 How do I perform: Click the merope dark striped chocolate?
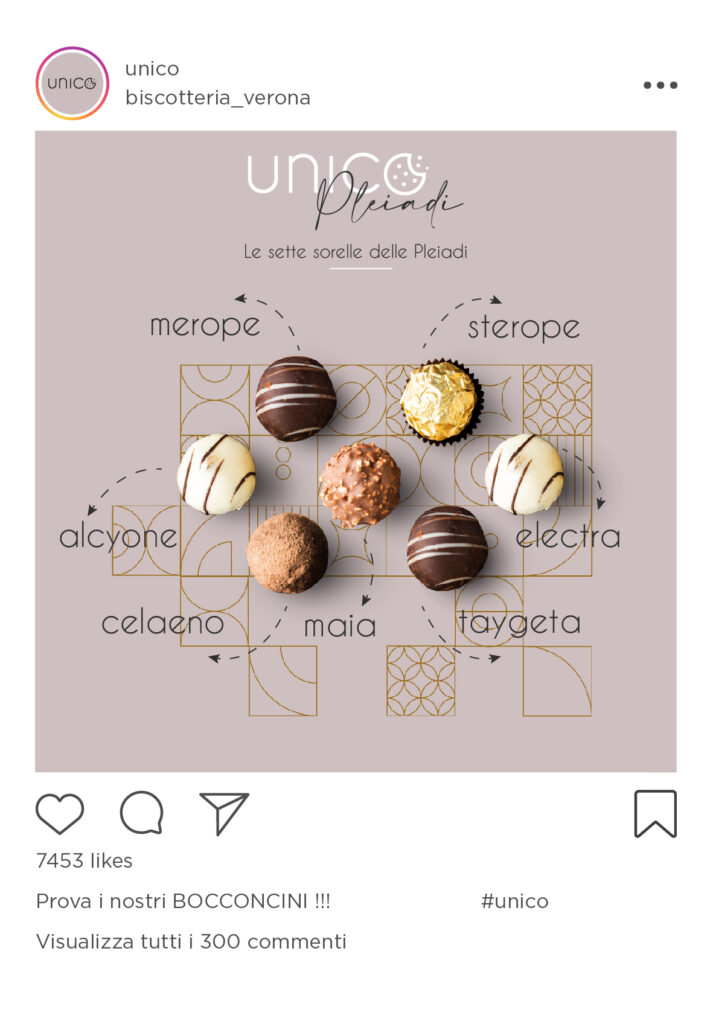click(x=295, y=398)
